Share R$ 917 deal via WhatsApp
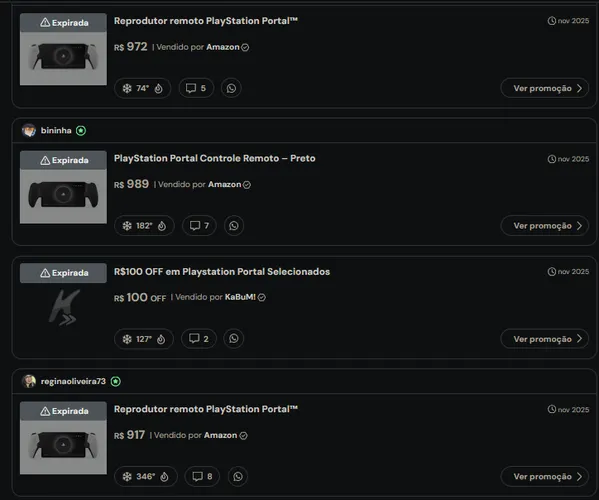Viewport: 599px width, 500px height. tap(238, 476)
